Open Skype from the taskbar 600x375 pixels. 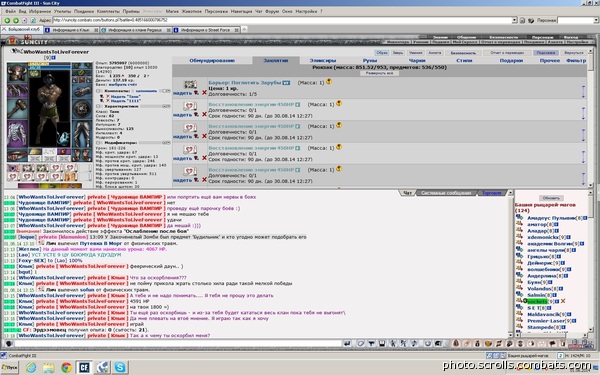[120, 367]
